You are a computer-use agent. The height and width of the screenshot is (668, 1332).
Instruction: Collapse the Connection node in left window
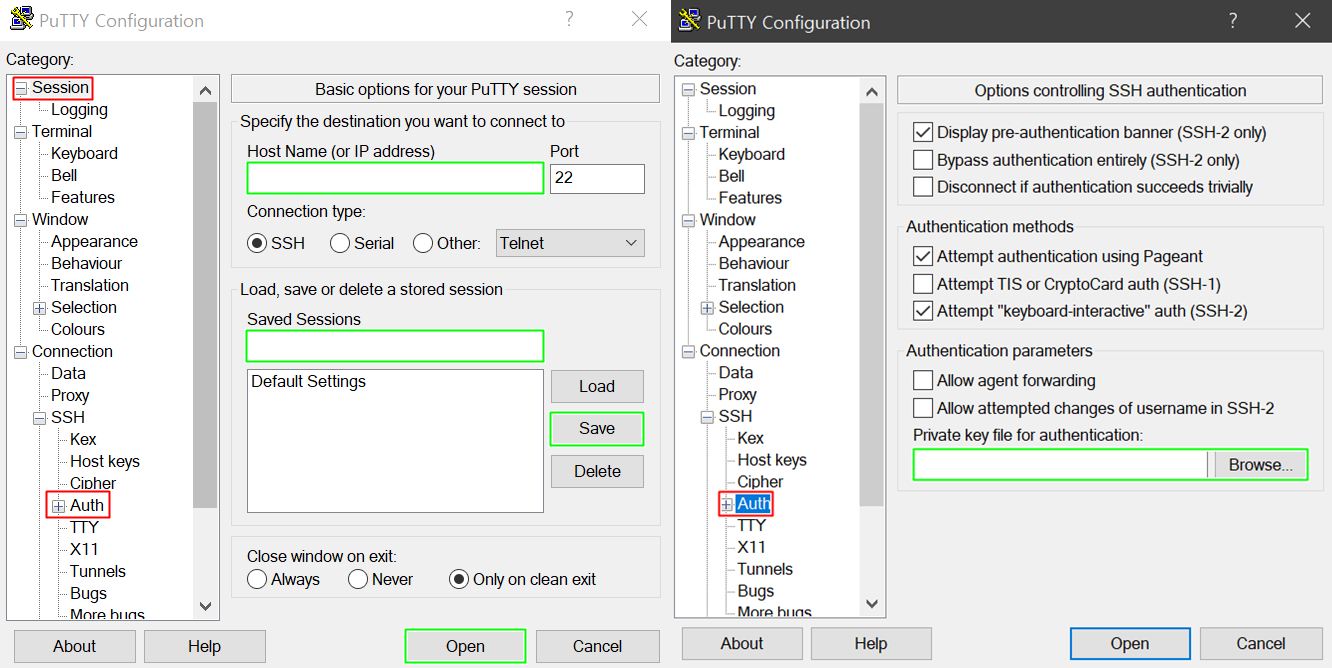(21, 352)
